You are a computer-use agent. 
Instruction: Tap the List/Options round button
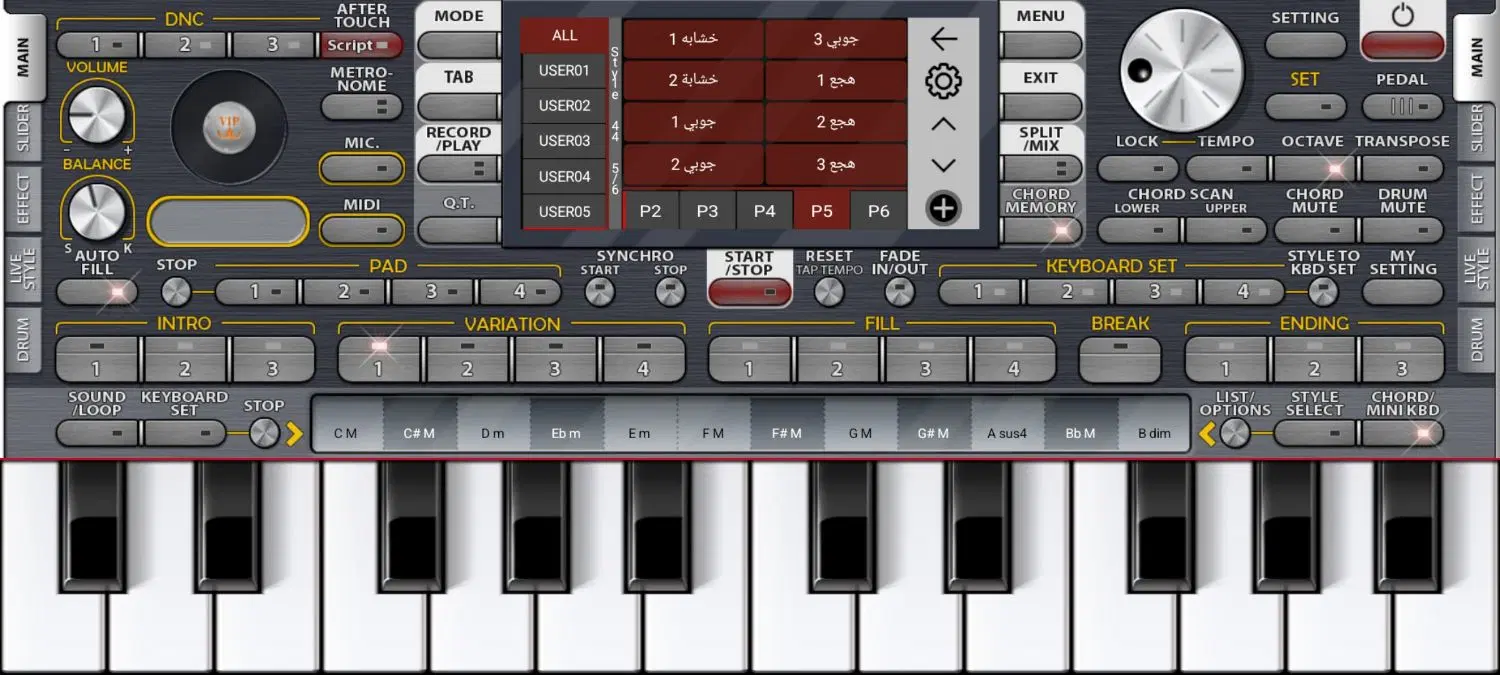(1235, 434)
